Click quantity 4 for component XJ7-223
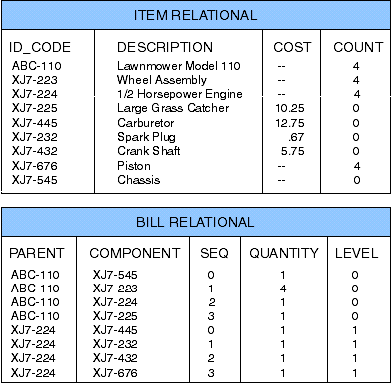The image size is (392, 385). (283, 288)
